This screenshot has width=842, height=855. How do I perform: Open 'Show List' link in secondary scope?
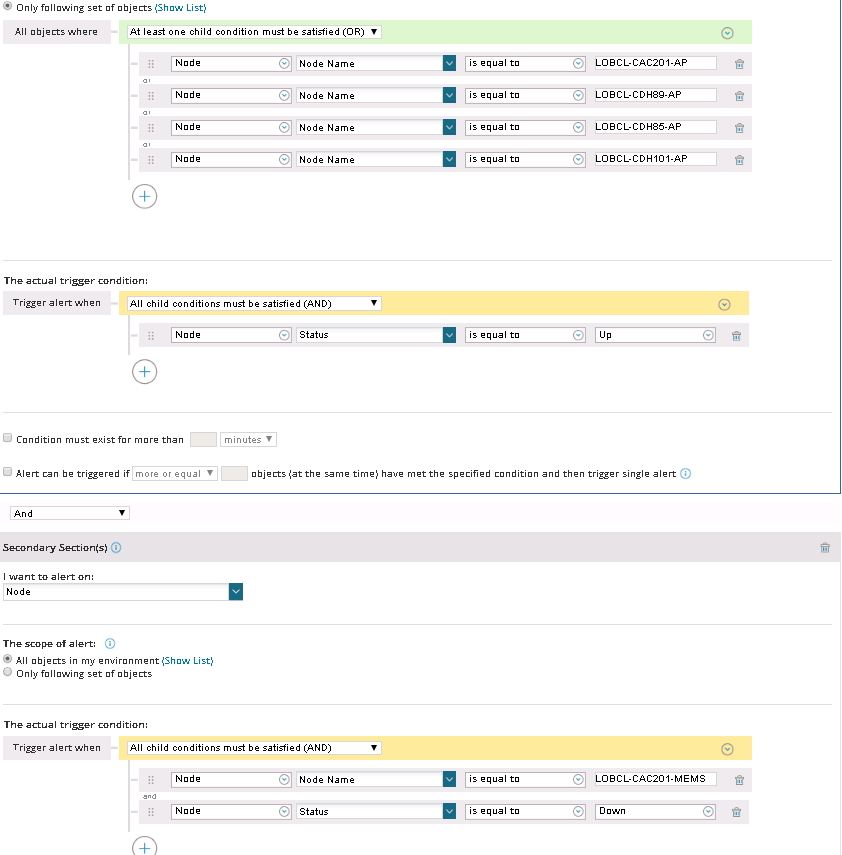pyautogui.click(x=187, y=660)
